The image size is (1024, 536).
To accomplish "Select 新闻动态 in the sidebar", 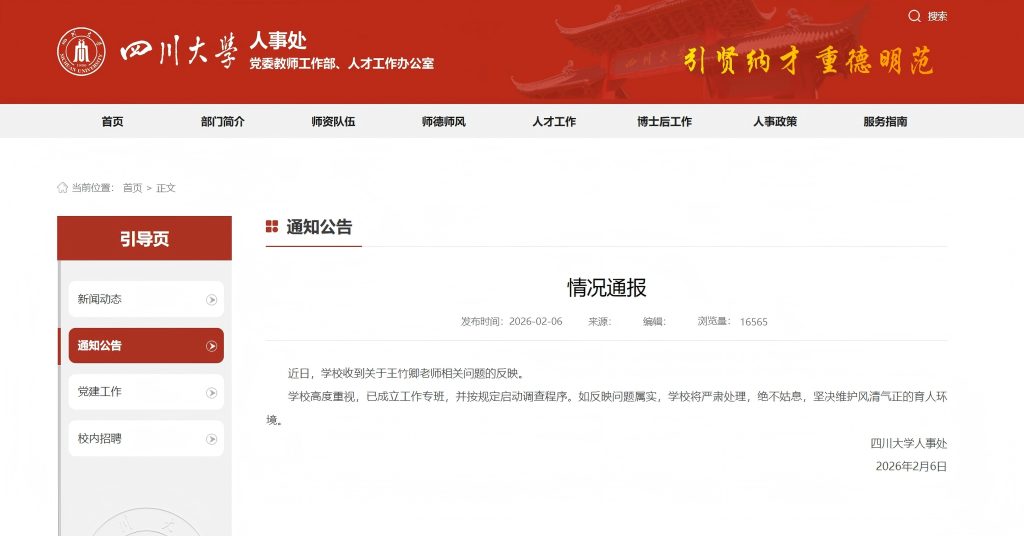I will (146, 299).
